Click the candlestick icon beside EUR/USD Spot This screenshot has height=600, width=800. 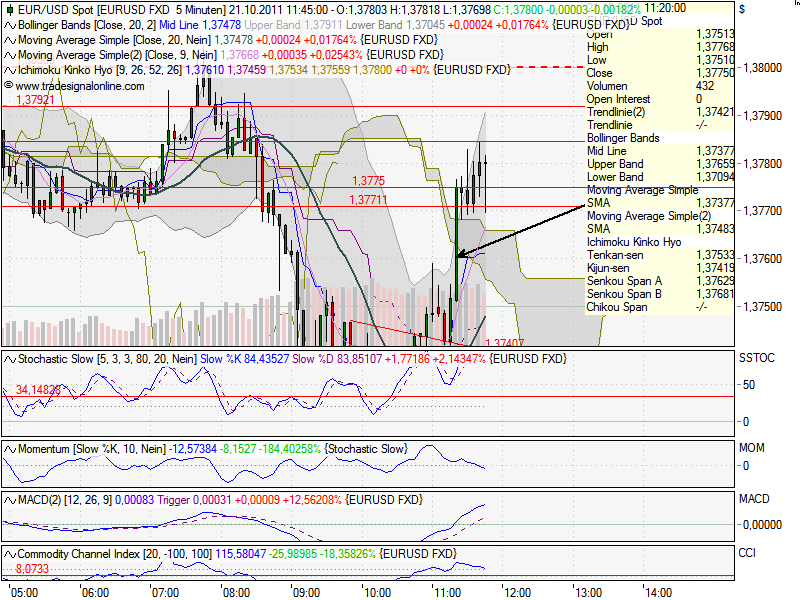pyautogui.click(x=8, y=9)
